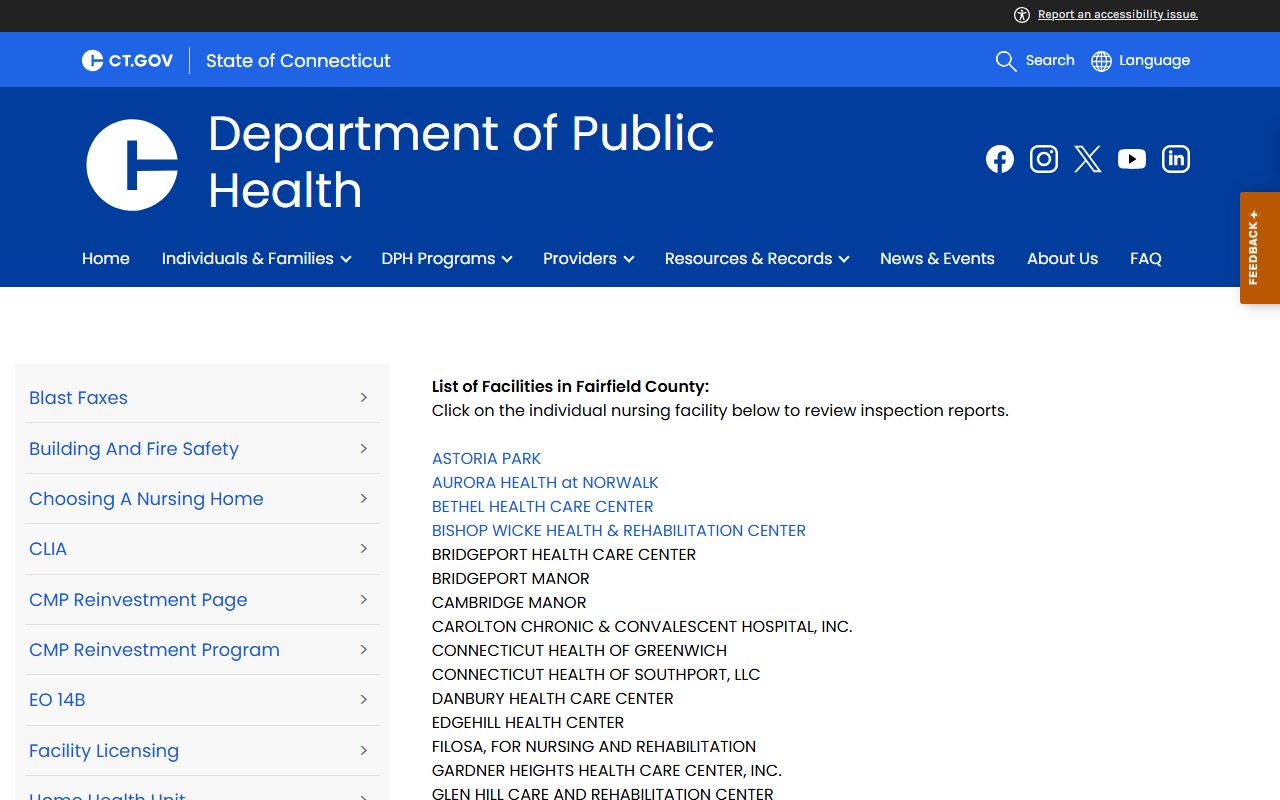Click DANBURY HEALTH CARE CENTER text
The width and height of the screenshot is (1280, 800).
coord(553,699)
